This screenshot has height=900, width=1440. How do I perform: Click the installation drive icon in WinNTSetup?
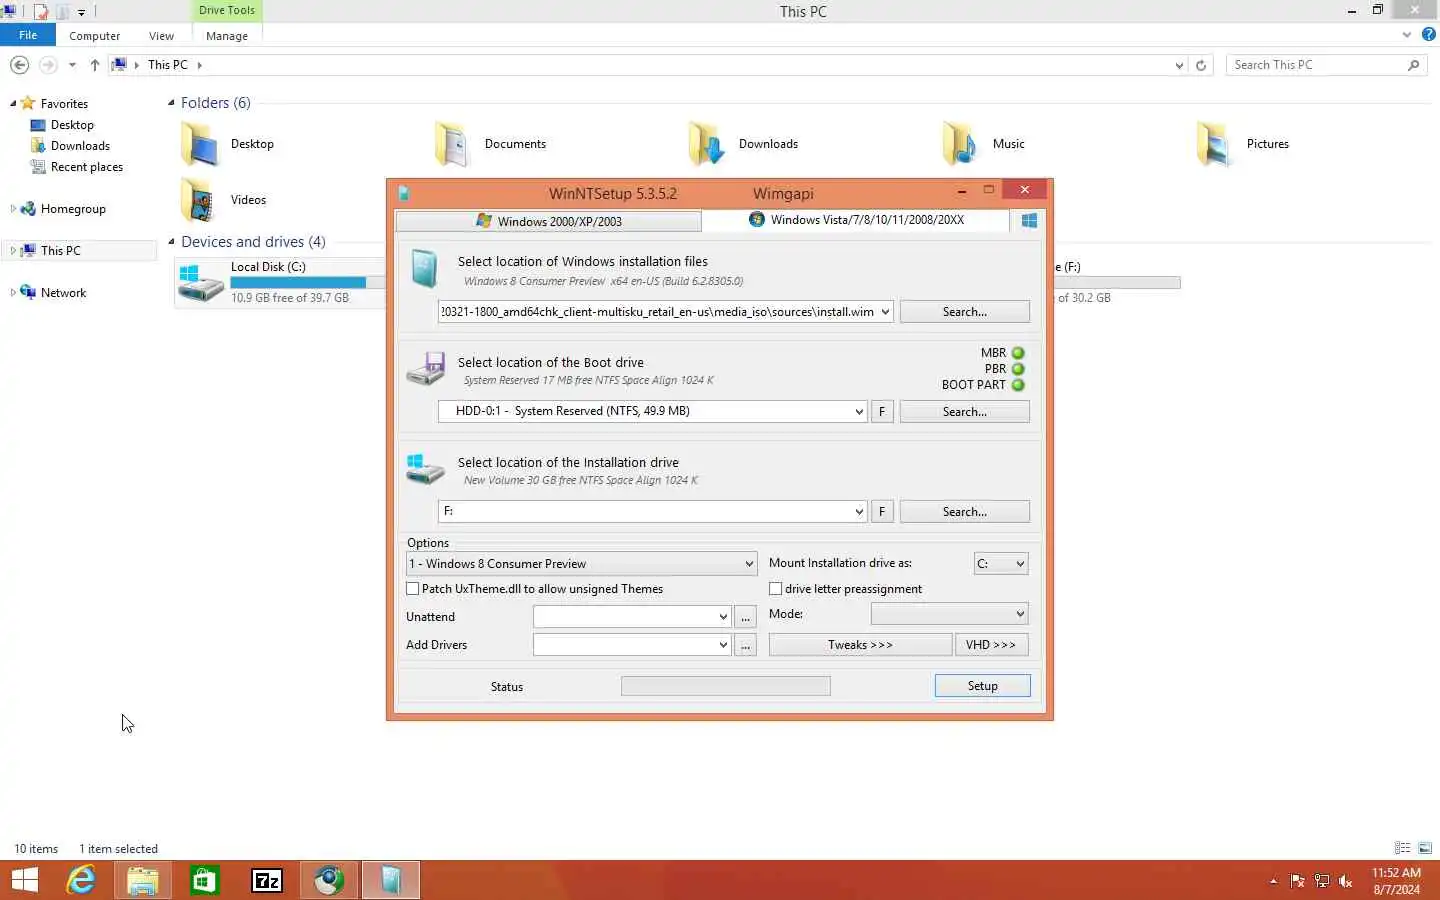425,469
